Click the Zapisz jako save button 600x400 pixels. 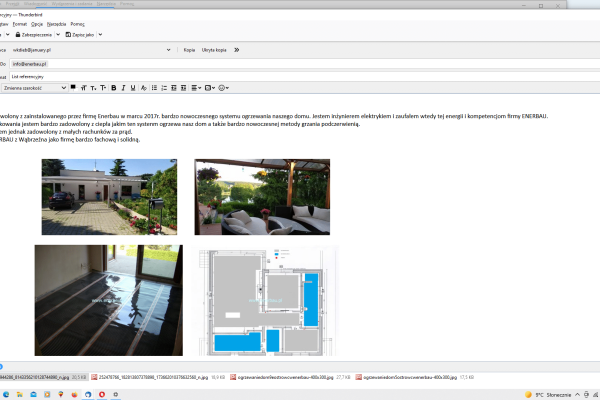pyautogui.click(x=80, y=35)
